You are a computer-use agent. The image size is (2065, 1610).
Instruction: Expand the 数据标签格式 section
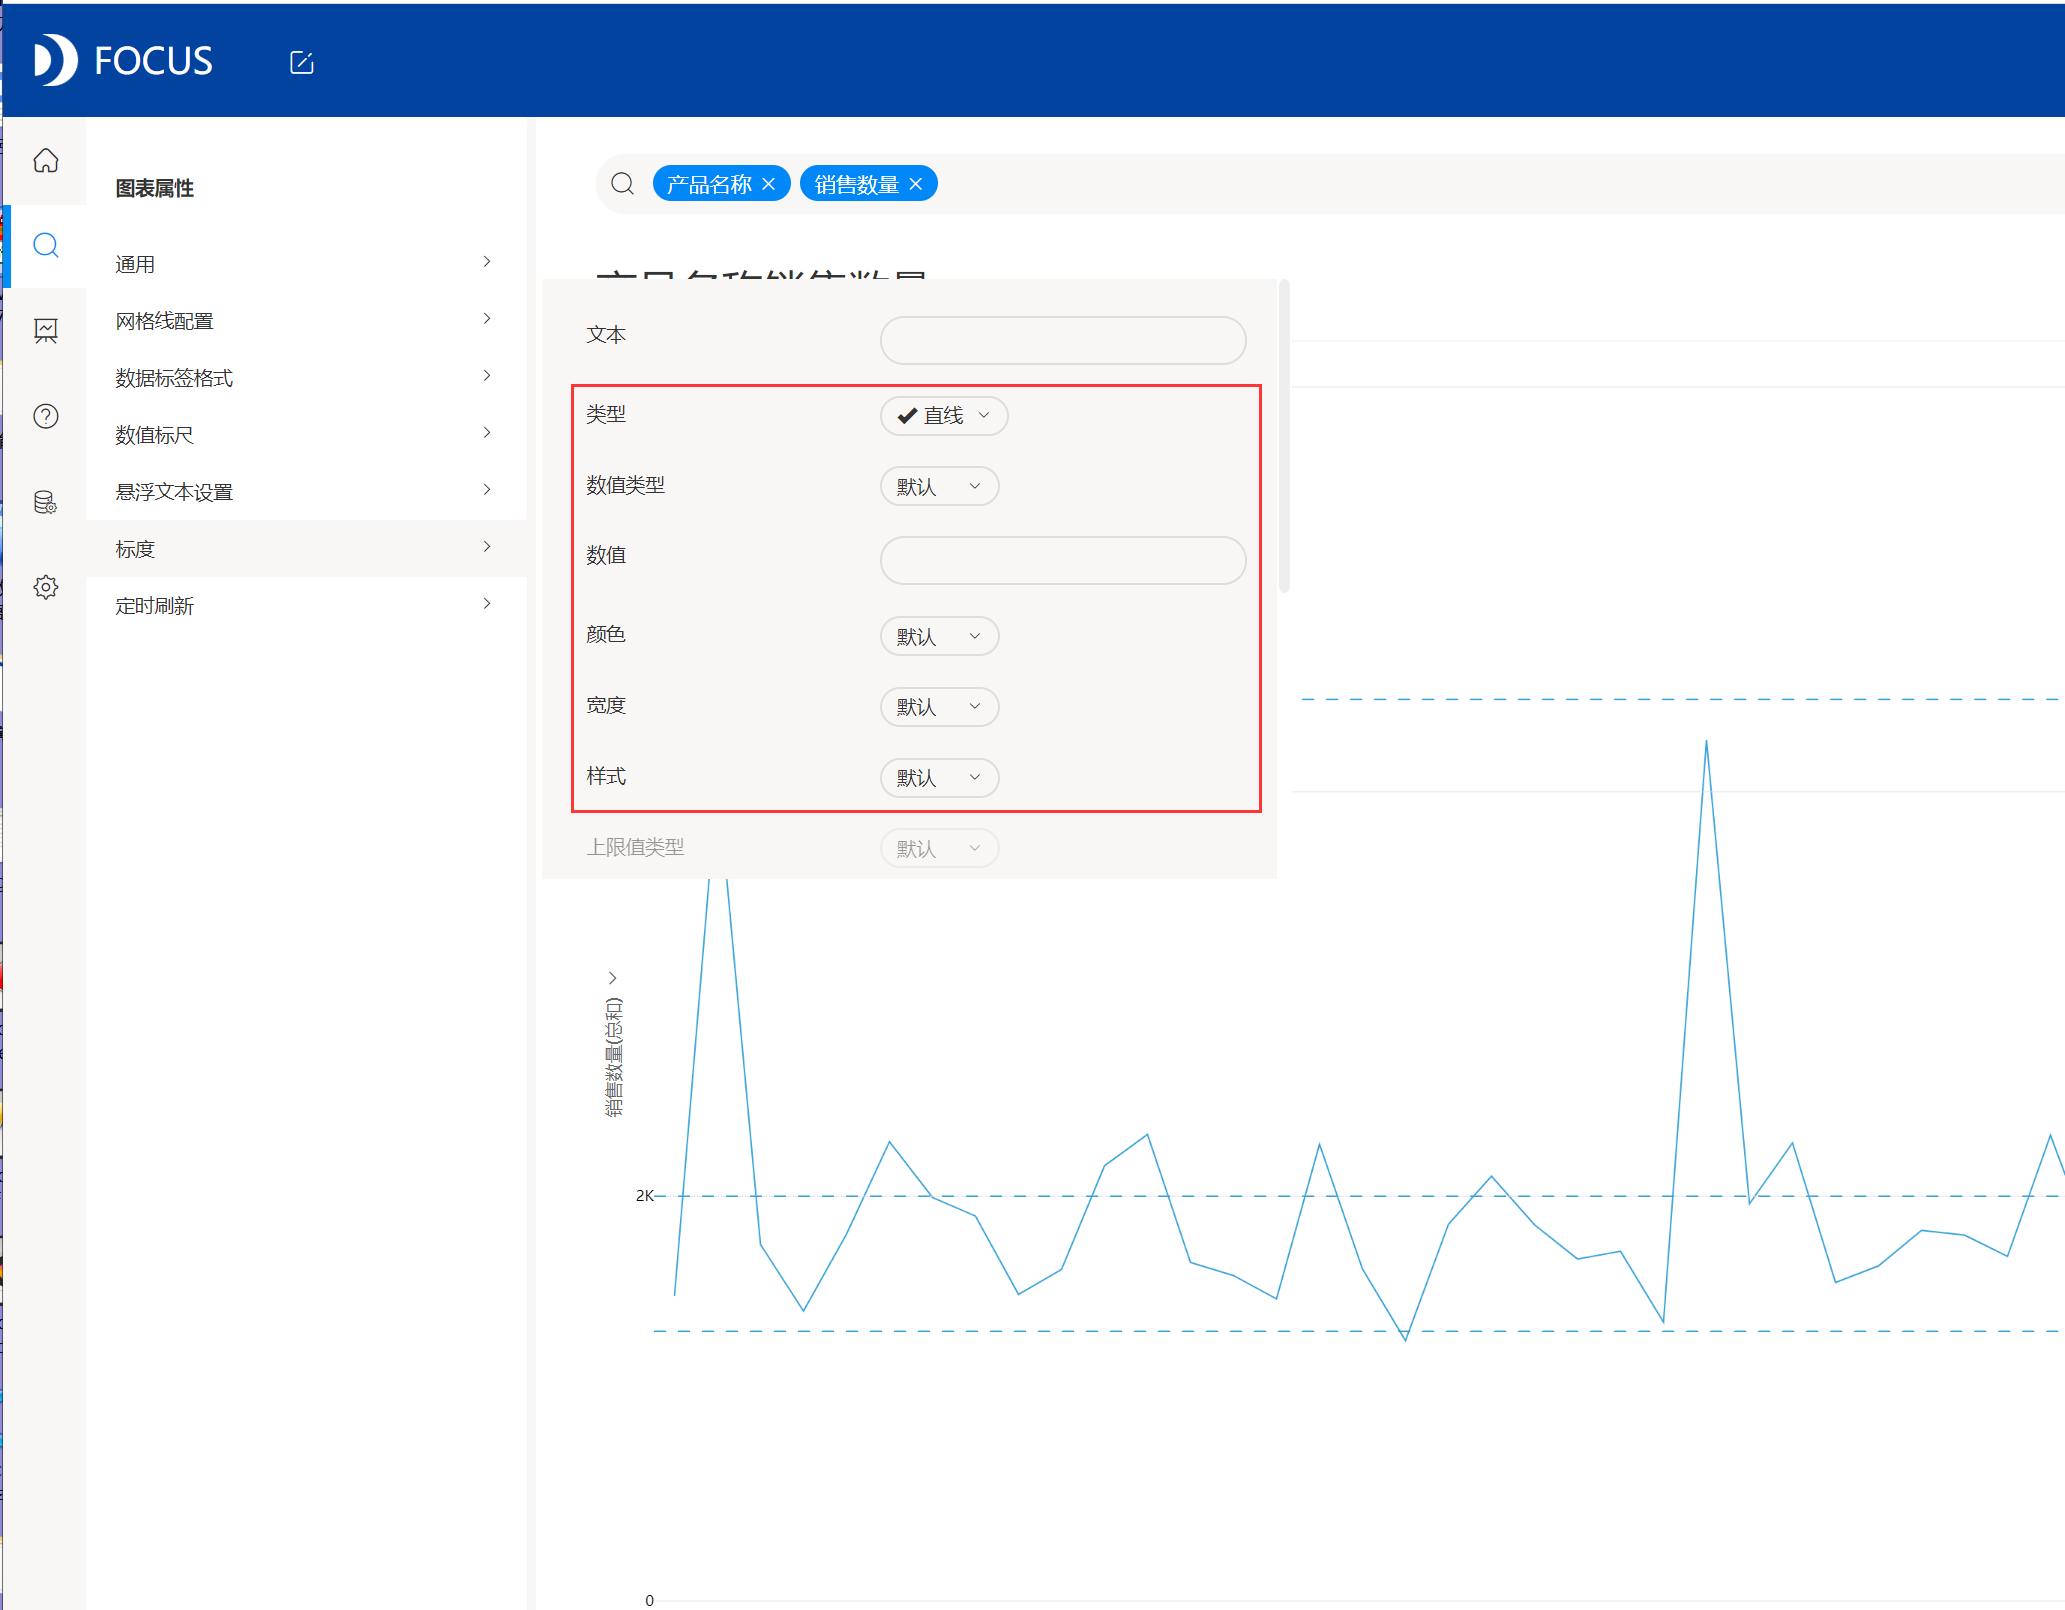coord(306,377)
